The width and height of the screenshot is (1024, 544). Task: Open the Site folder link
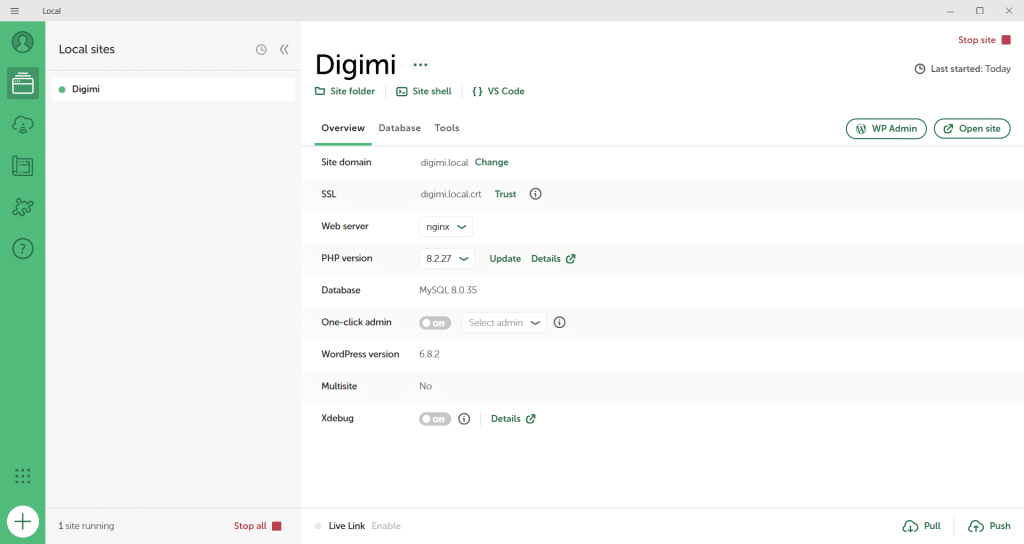(x=345, y=91)
